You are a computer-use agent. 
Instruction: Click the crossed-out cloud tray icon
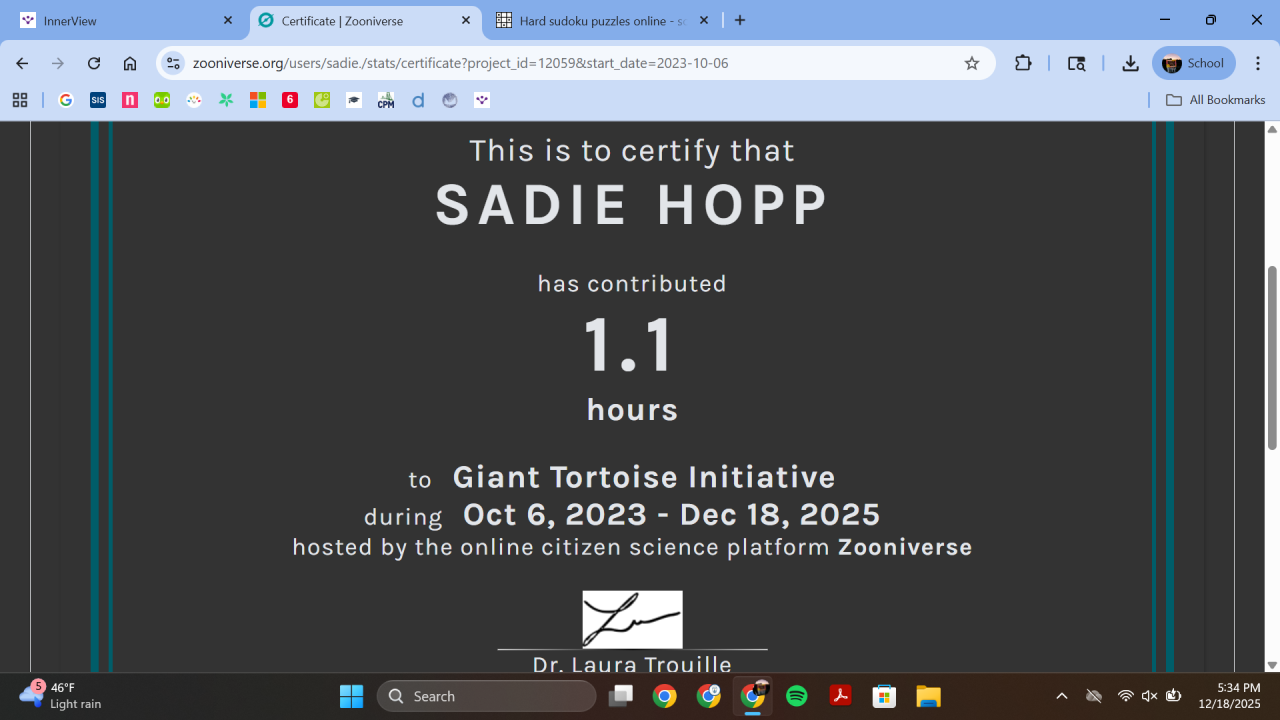(x=1094, y=696)
